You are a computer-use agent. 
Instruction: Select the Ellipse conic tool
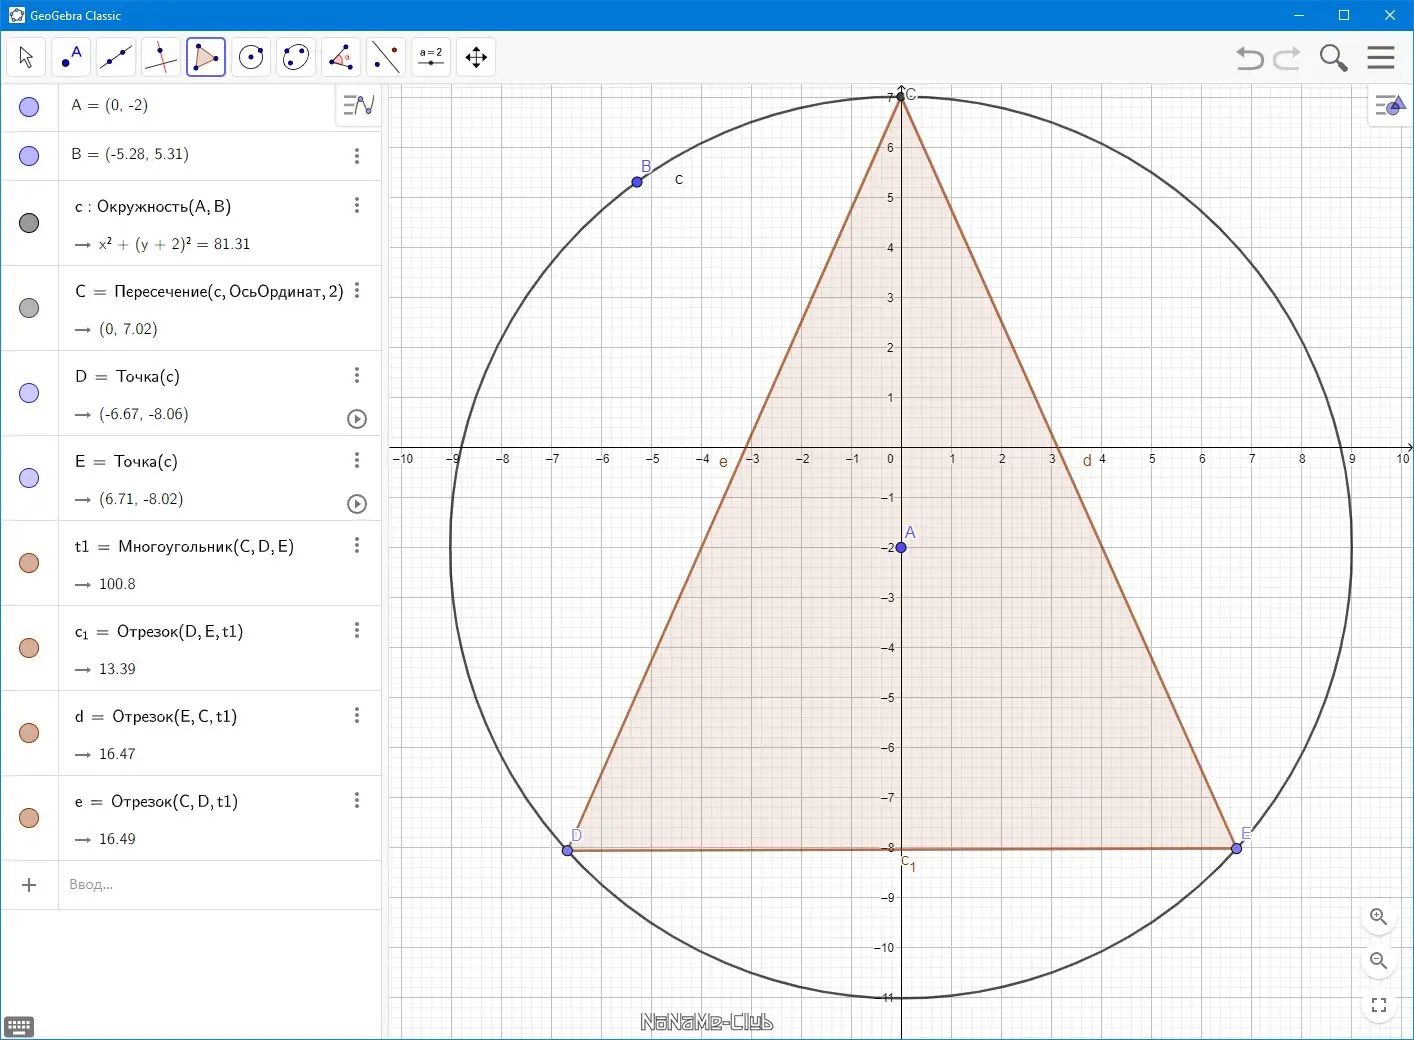pos(296,57)
